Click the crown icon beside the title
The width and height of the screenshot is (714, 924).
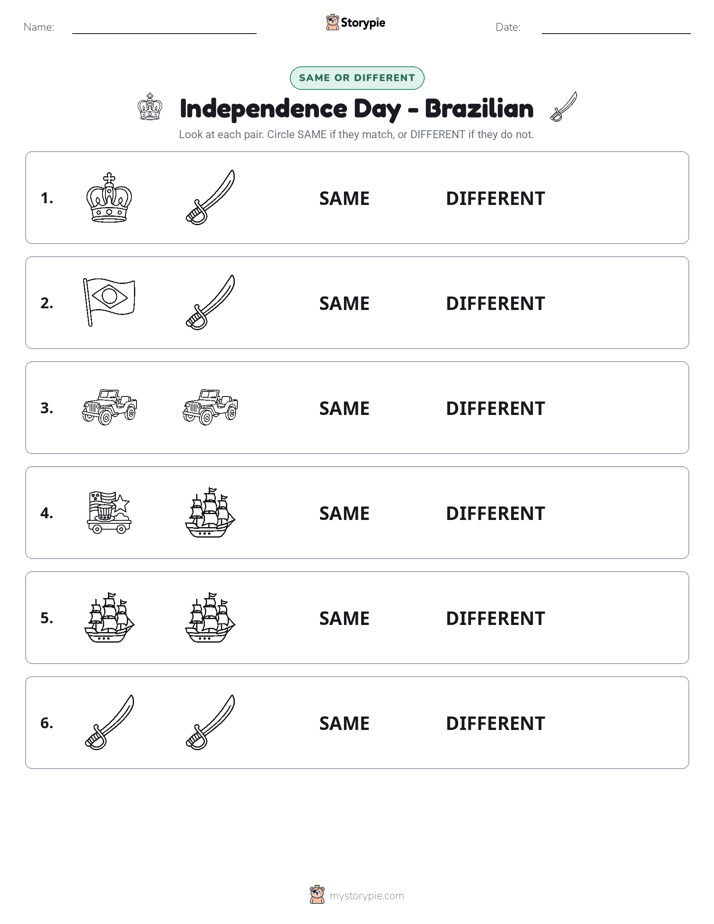point(150,107)
